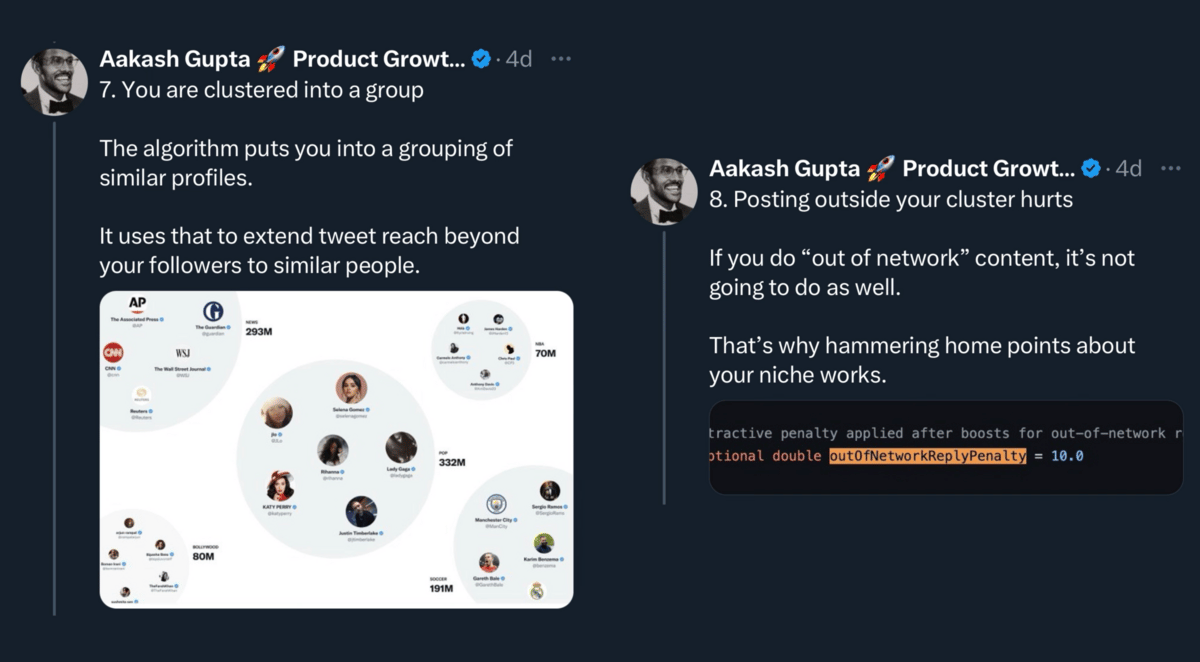Click the Manchester City crest in soccer cluster
The height and width of the screenshot is (662, 1200).
[496, 504]
